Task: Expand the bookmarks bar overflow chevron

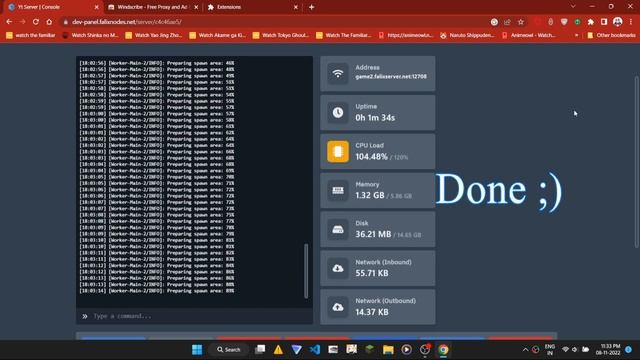Action: coord(576,36)
